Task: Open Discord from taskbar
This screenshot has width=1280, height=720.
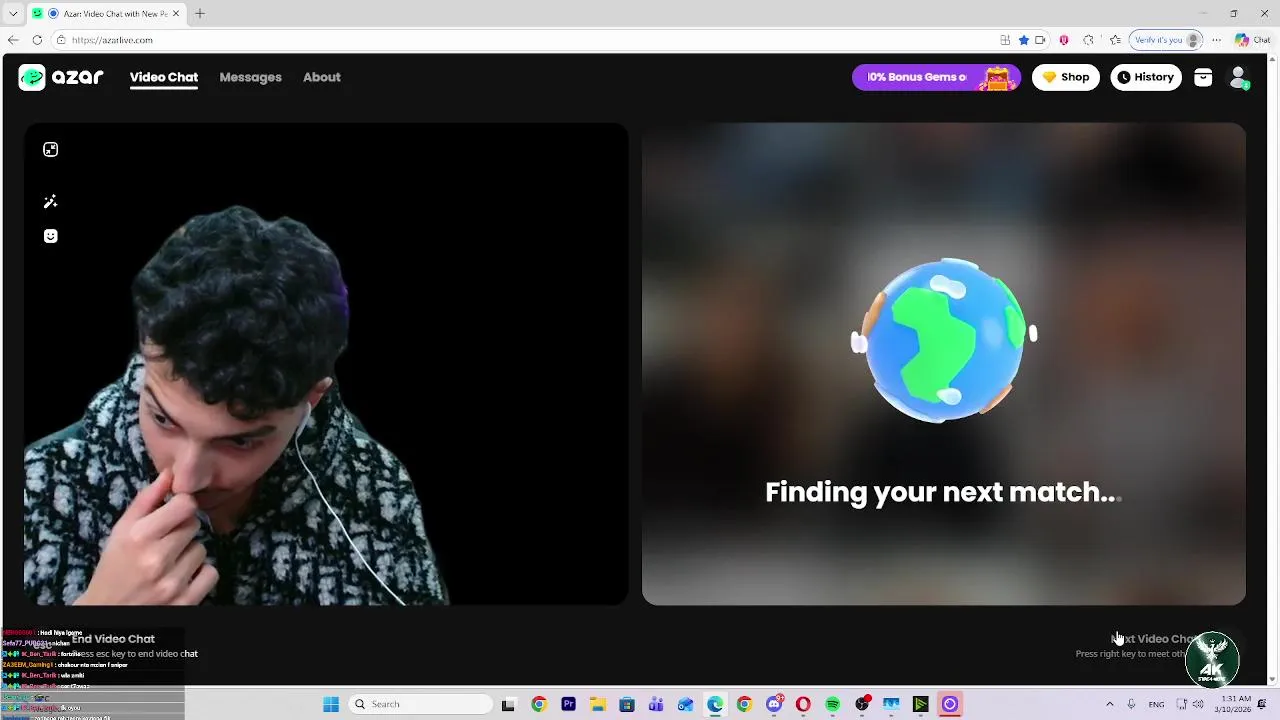Action: 774,704
